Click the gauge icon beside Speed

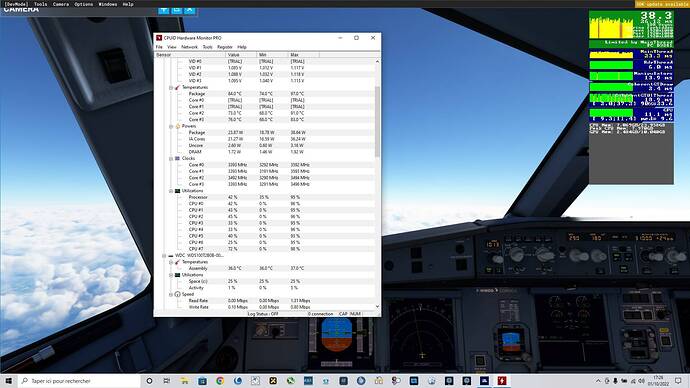(177, 294)
